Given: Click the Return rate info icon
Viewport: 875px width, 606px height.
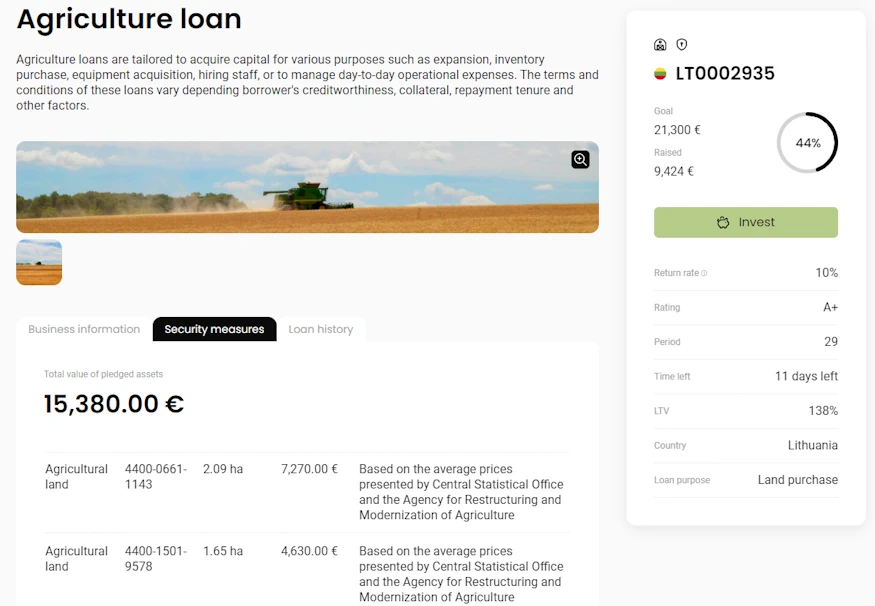Looking at the screenshot, I should pos(704,273).
